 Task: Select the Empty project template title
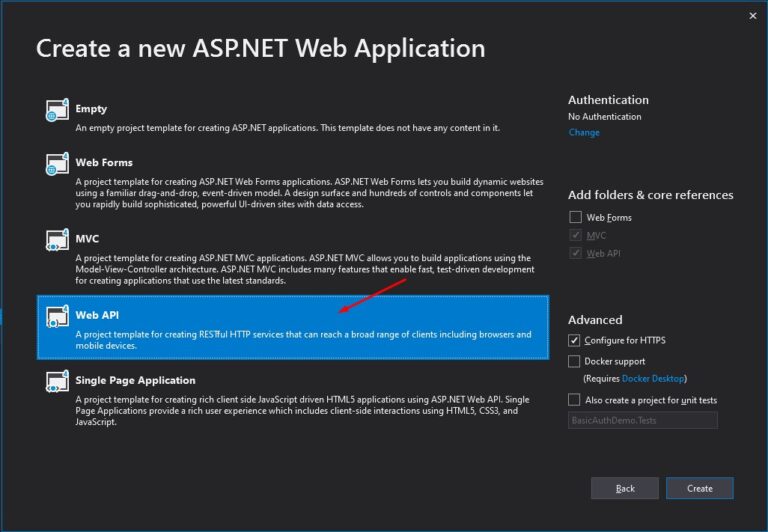click(91, 109)
